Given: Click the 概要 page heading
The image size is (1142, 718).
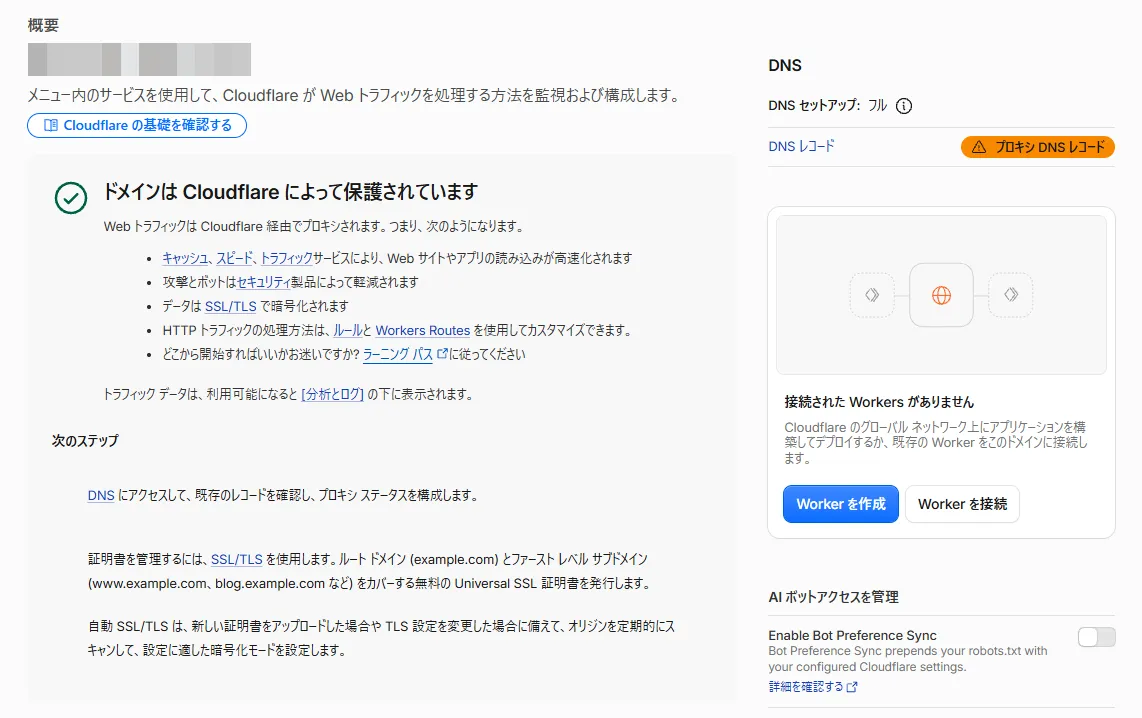Looking at the screenshot, I should coord(43,25).
